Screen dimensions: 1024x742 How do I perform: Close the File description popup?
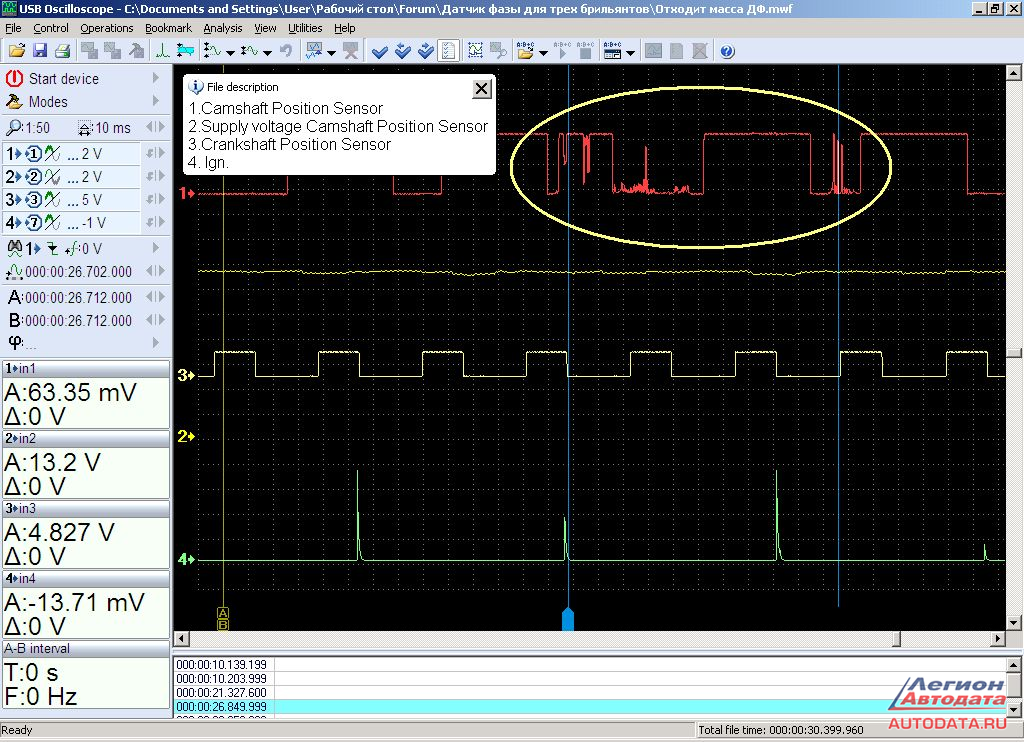coord(481,89)
